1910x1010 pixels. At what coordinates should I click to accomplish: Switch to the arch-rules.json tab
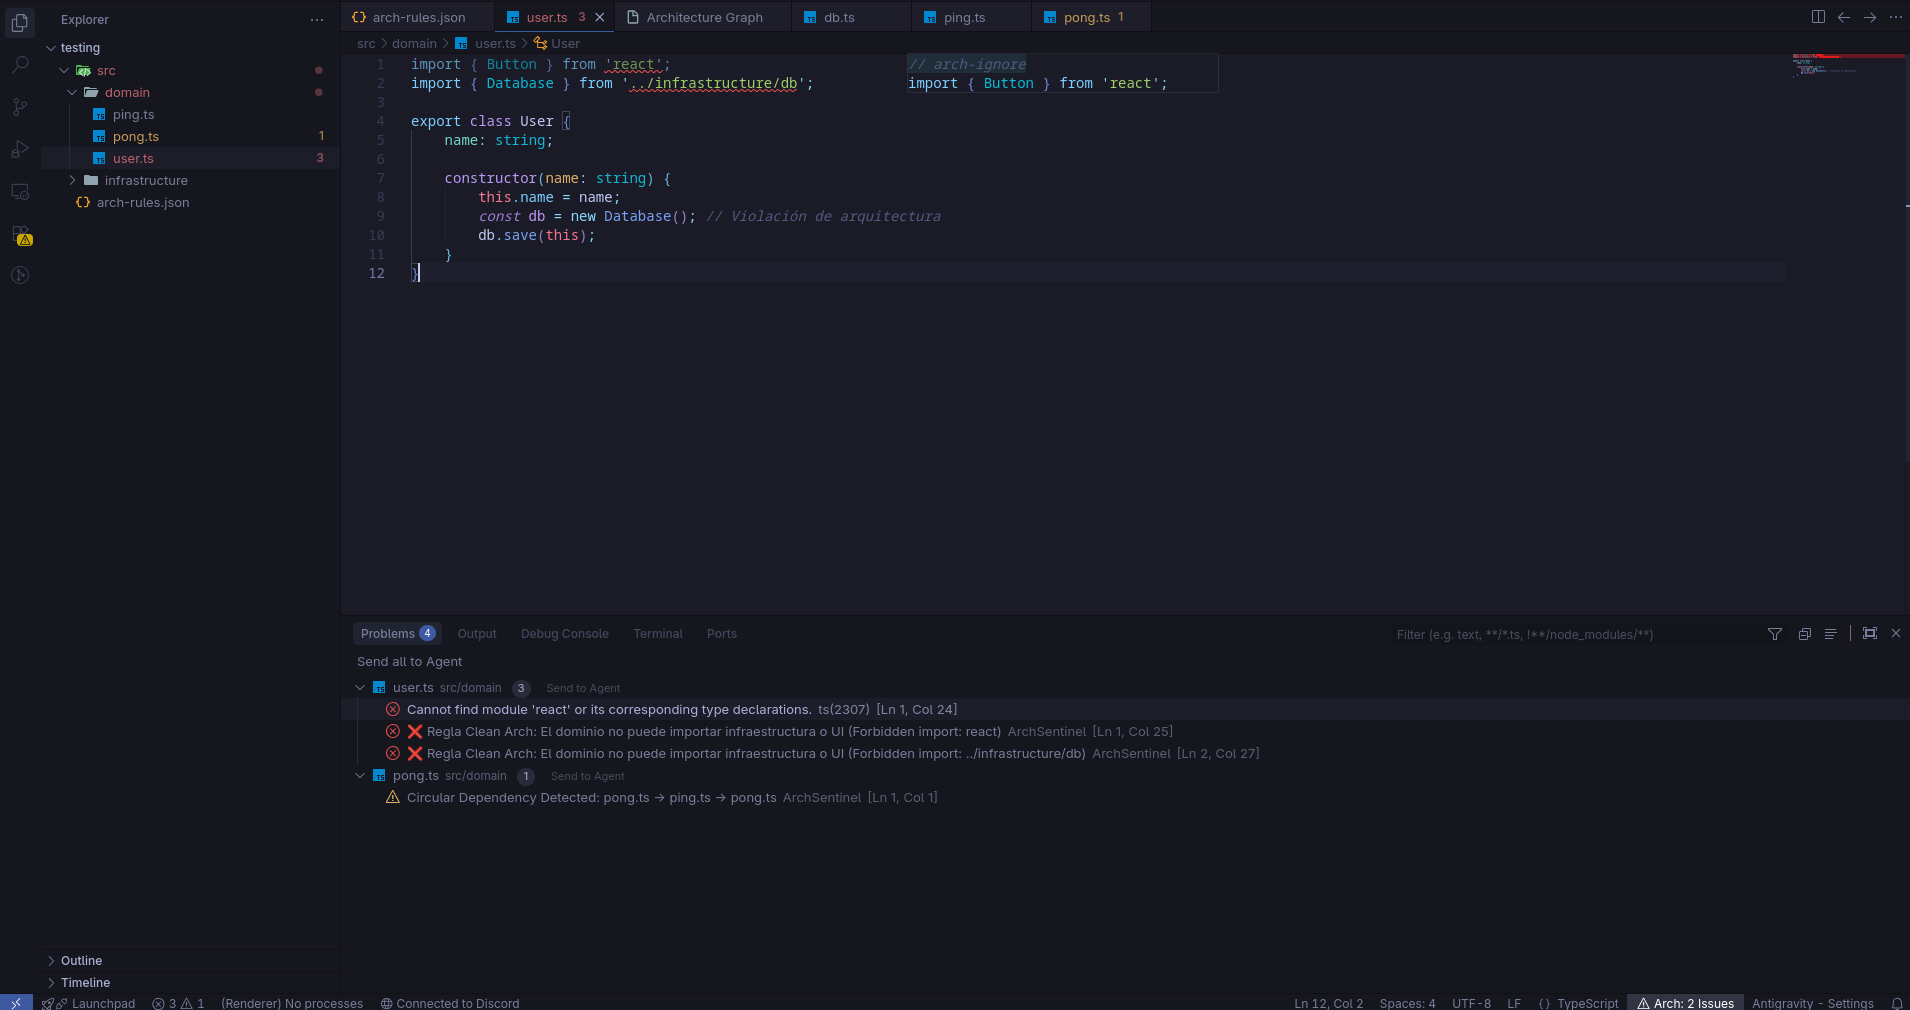coord(418,17)
